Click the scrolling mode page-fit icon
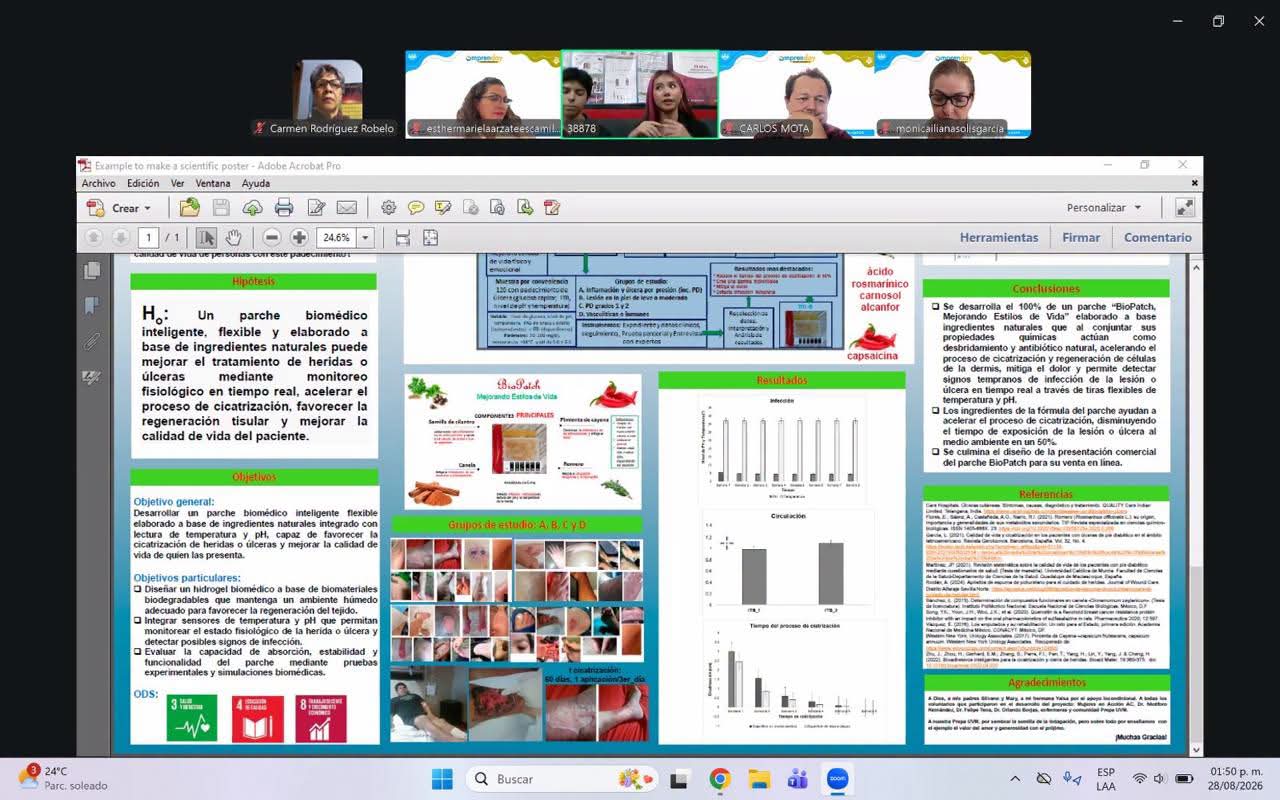Image resolution: width=1280 pixels, height=800 pixels. coord(403,237)
